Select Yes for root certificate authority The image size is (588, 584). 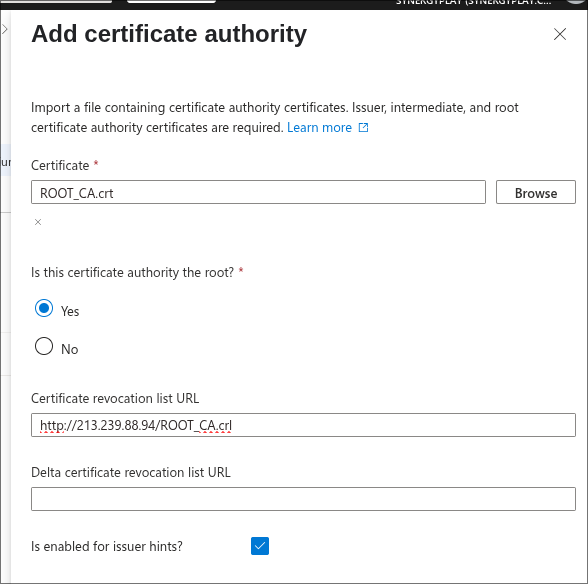44,308
